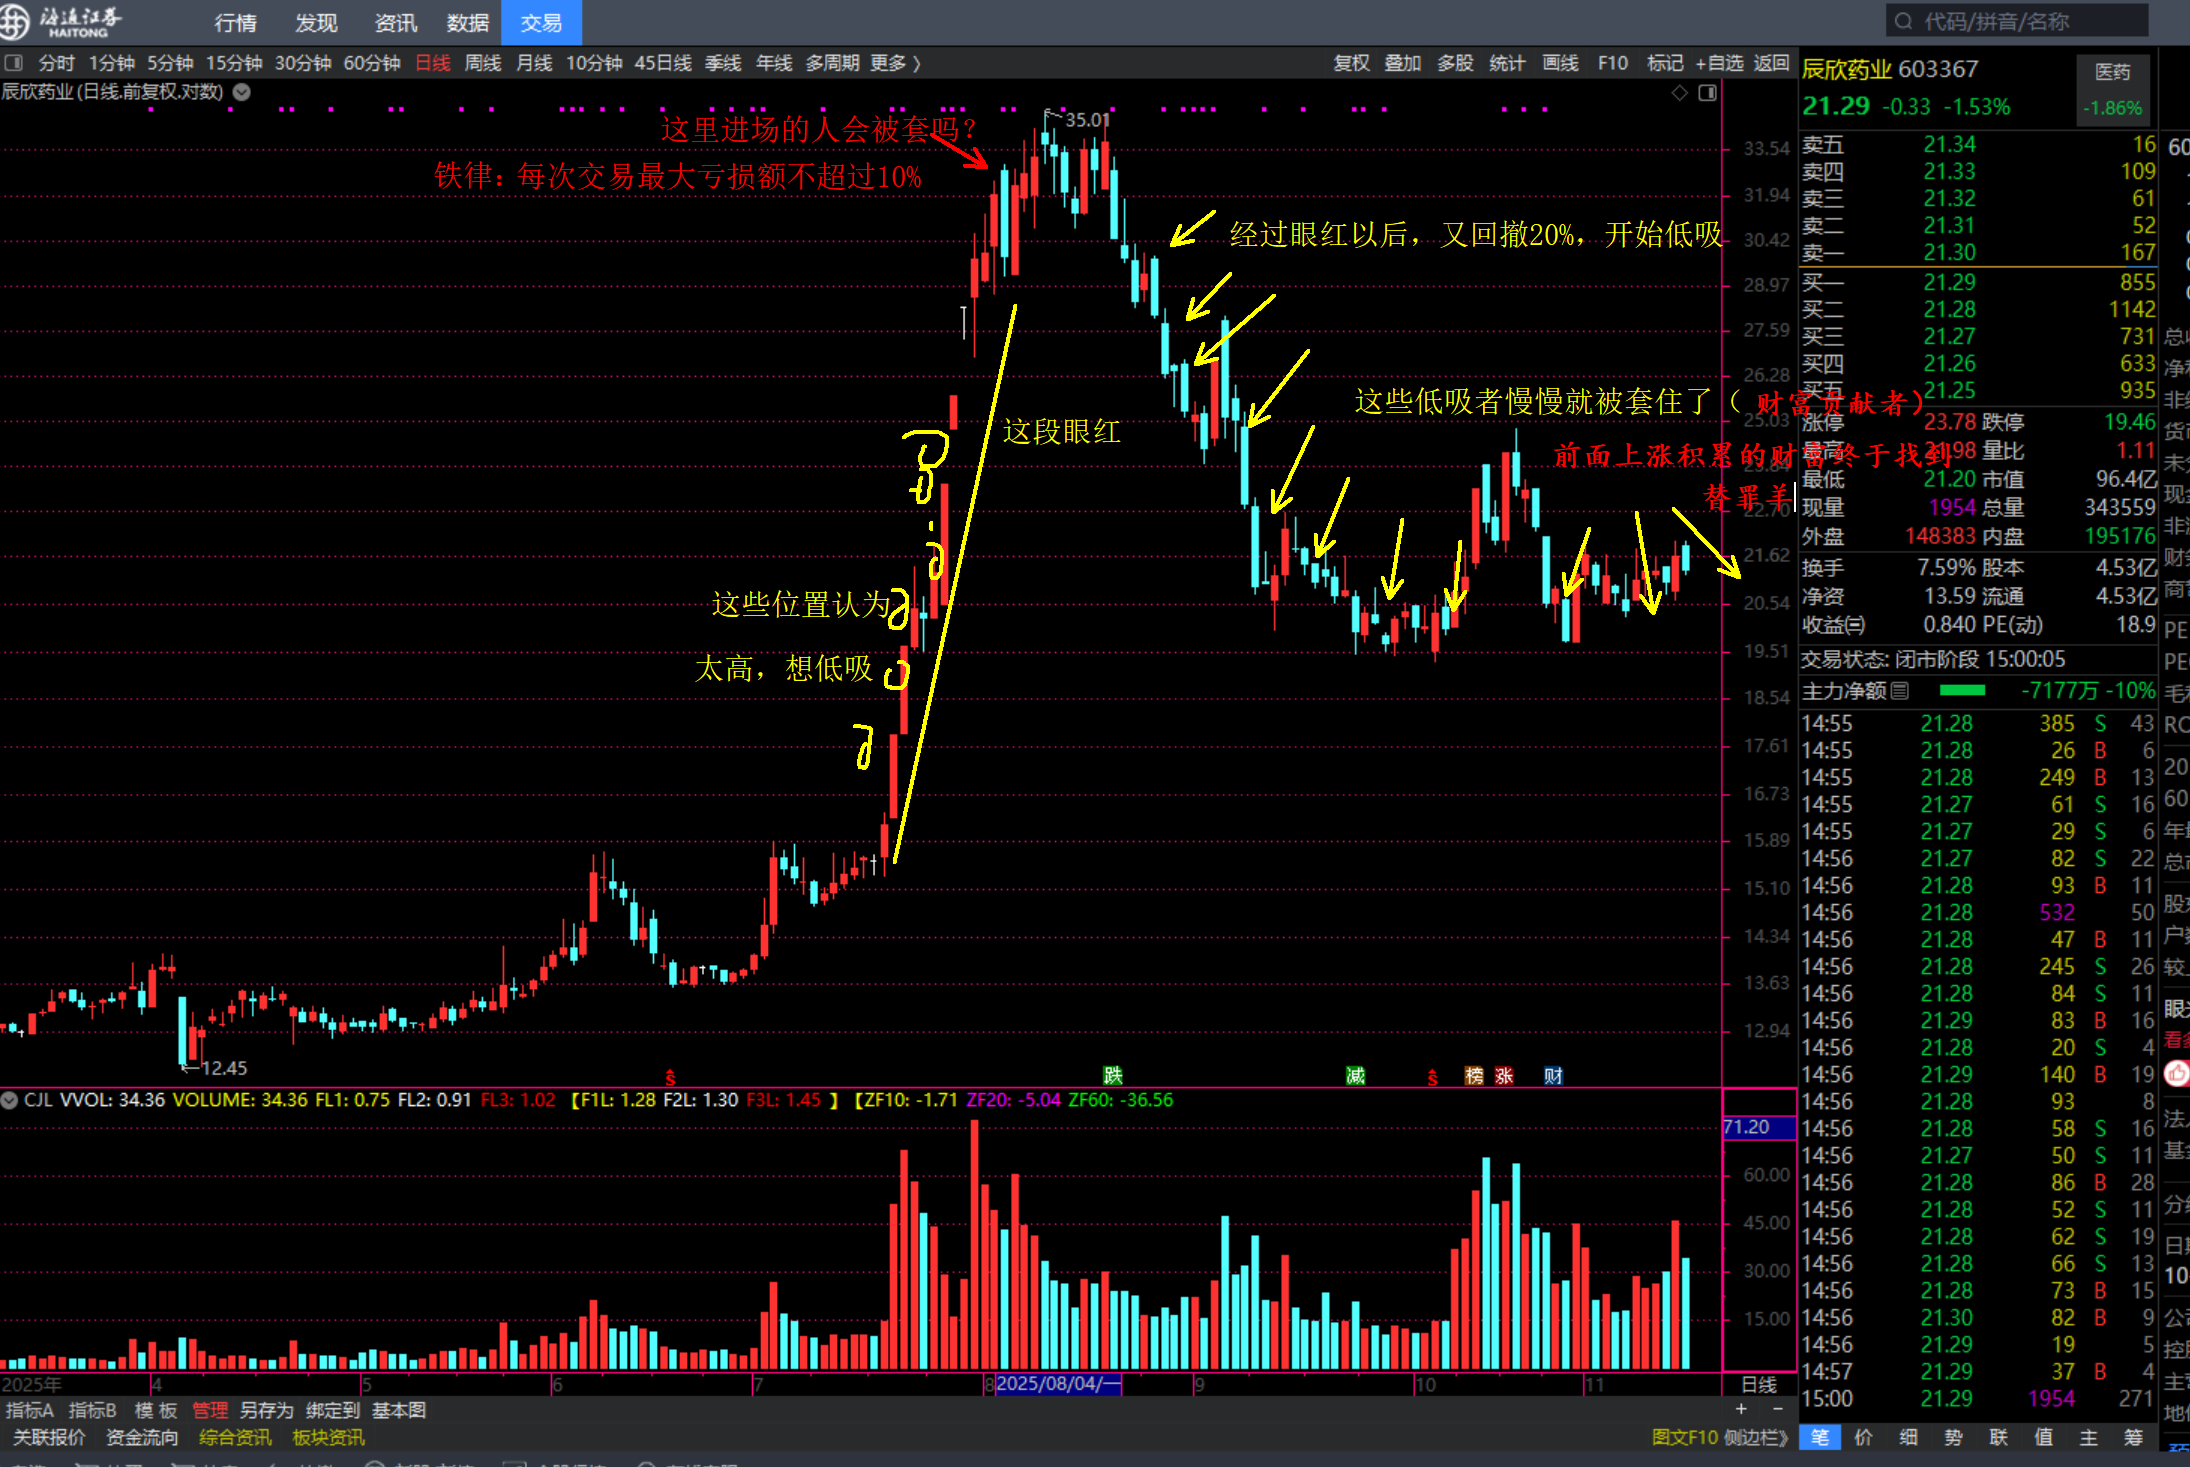Click the minus zoom-out icon below chart
Screen dimensions: 2190x1467
pyautogui.click(x=1777, y=1409)
